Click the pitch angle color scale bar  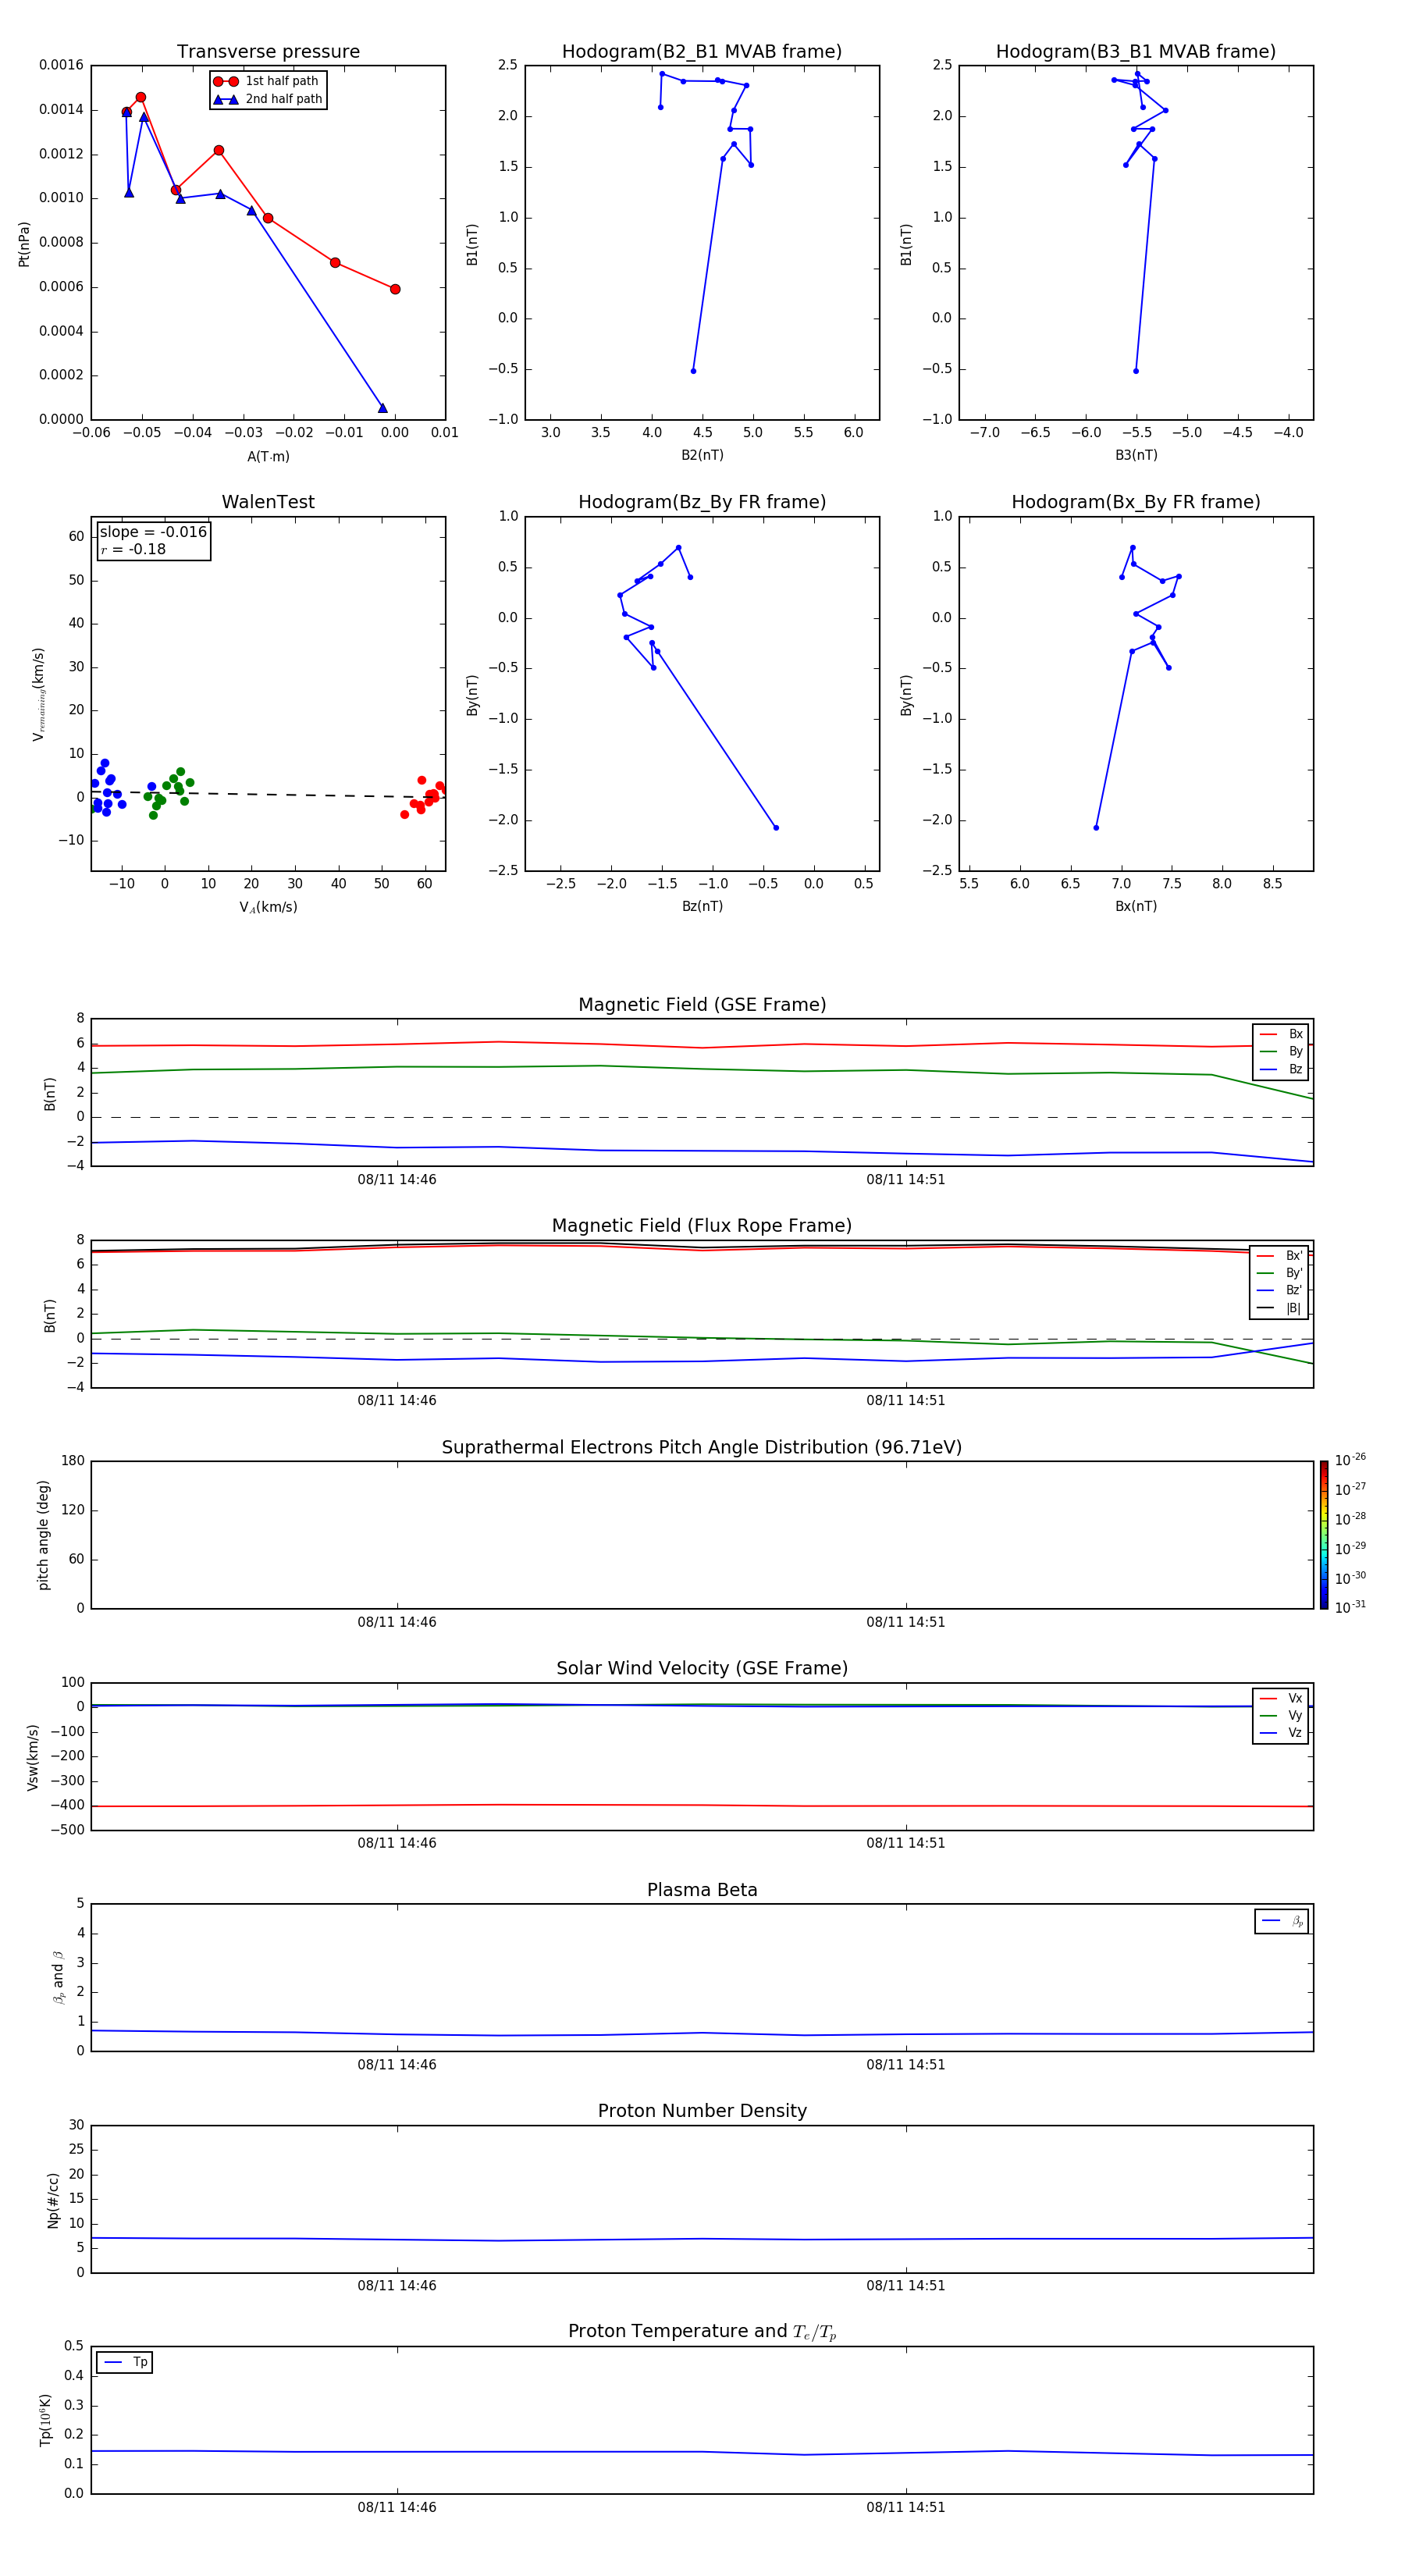1324,1535
